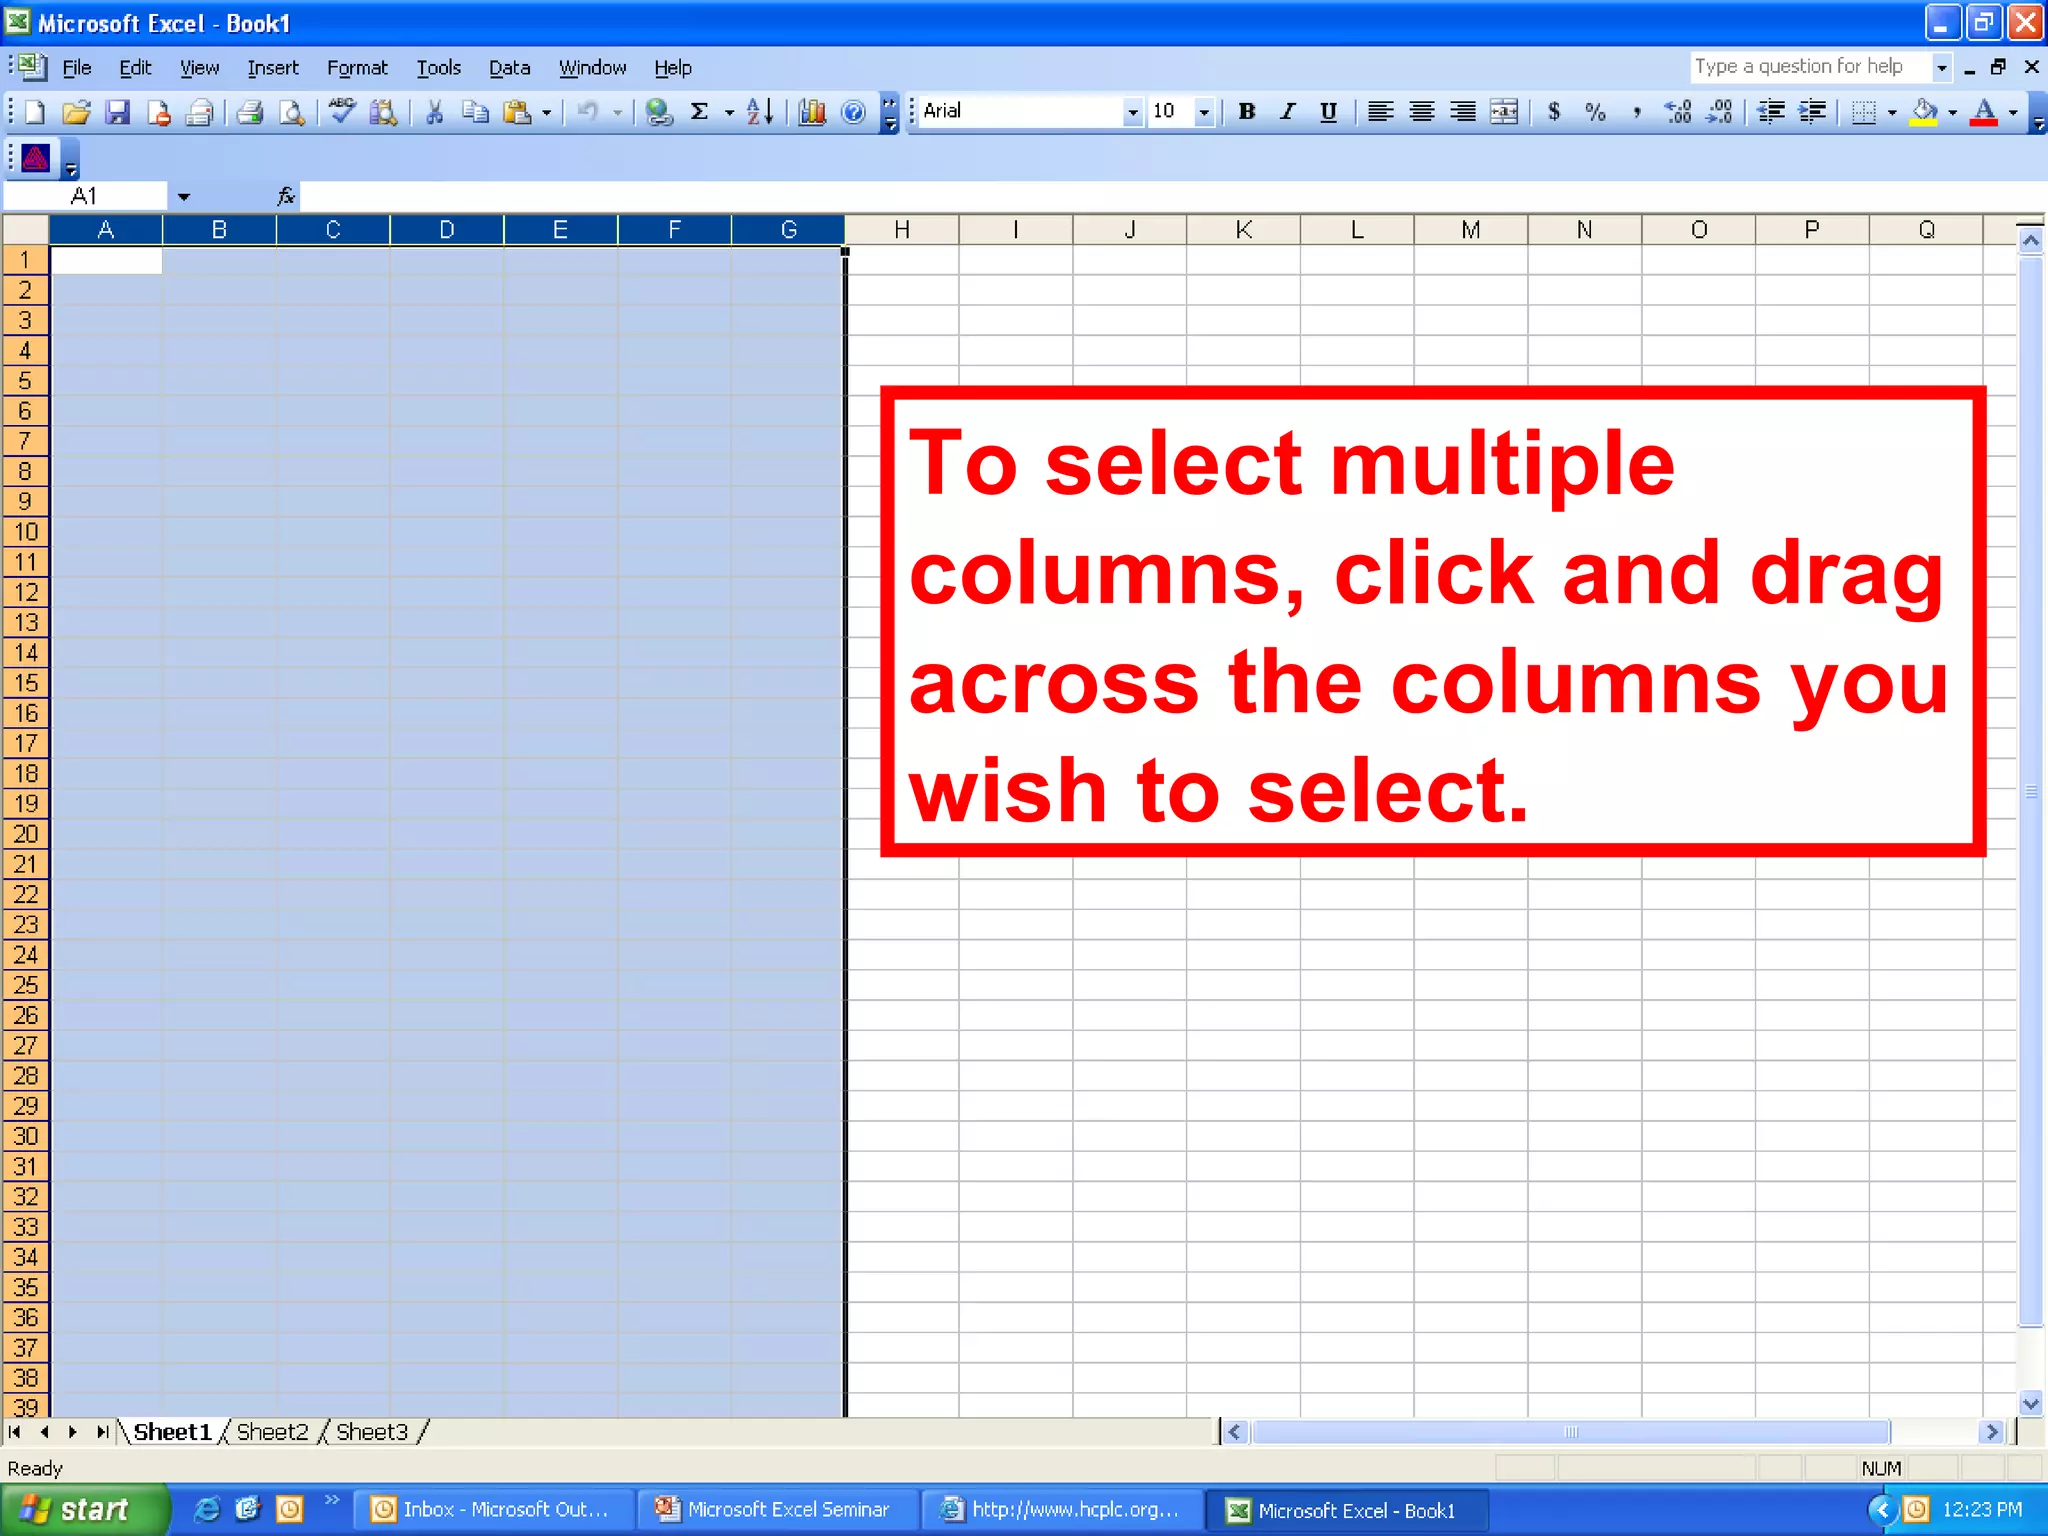Click the Undo arrow icon

pos(588,112)
